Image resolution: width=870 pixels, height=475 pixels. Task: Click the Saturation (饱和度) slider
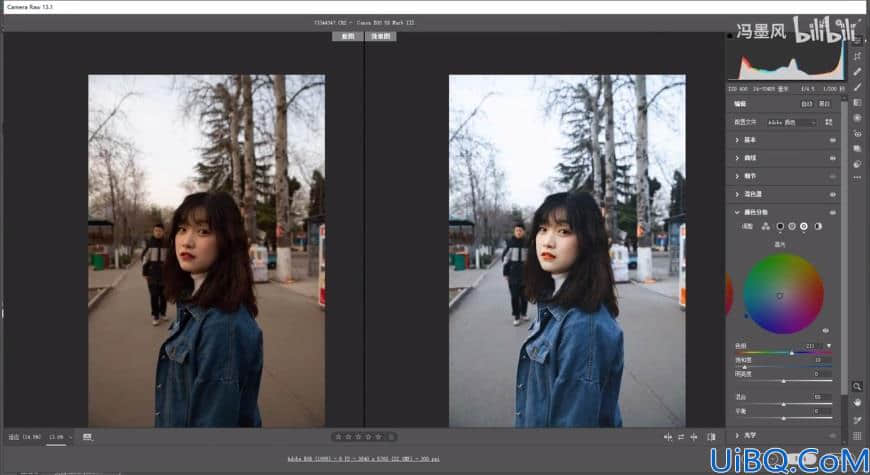[783, 367]
